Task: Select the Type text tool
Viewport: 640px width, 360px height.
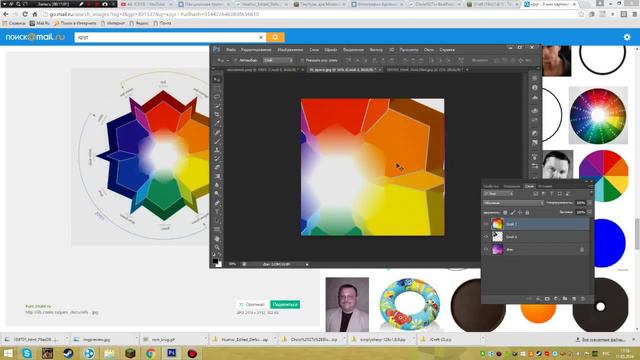Action: 217,212
